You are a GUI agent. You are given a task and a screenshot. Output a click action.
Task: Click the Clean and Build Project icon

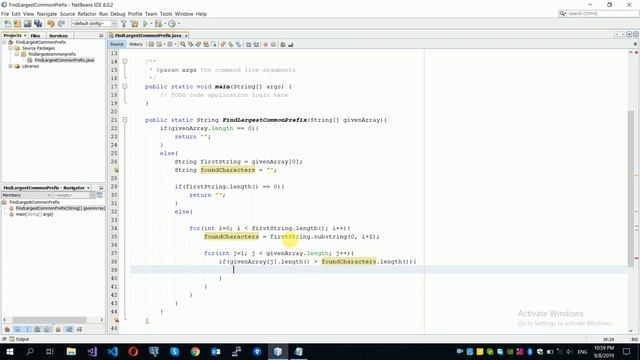pos(135,24)
